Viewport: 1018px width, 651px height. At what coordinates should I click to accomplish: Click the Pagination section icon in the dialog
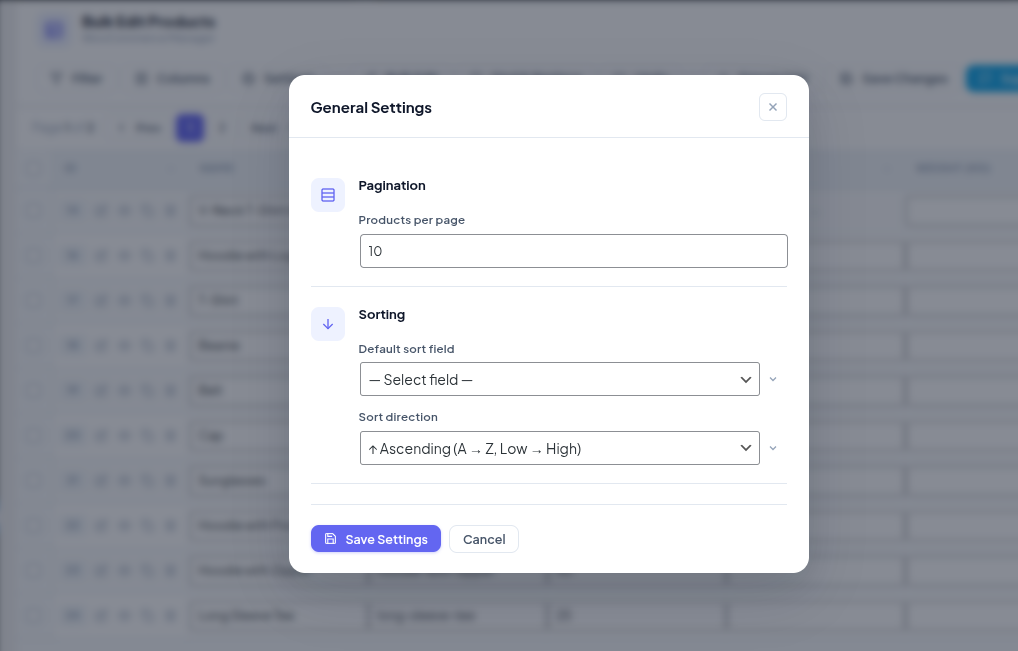point(328,195)
